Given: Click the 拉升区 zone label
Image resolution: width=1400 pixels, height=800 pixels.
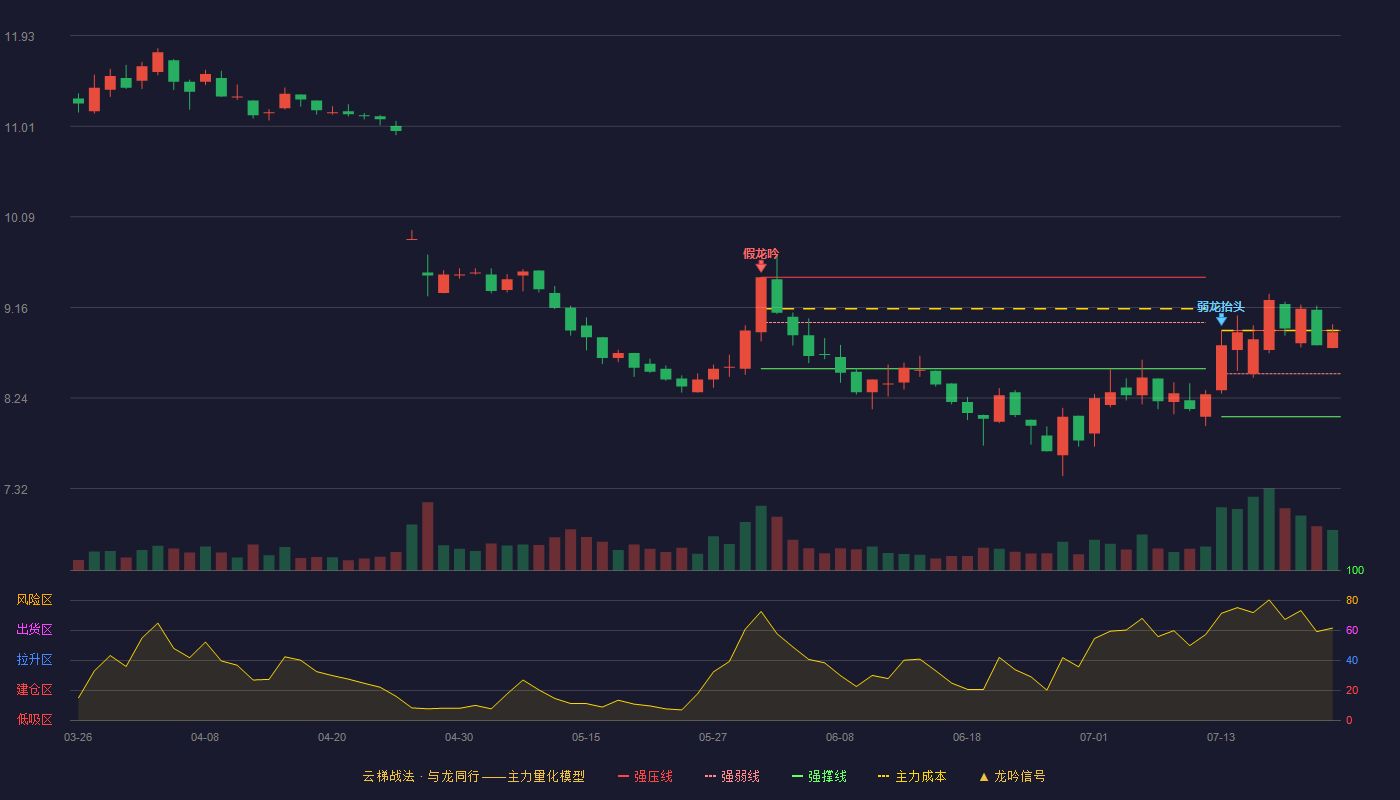Looking at the screenshot, I should pyautogui.click(x=35, y=660).
